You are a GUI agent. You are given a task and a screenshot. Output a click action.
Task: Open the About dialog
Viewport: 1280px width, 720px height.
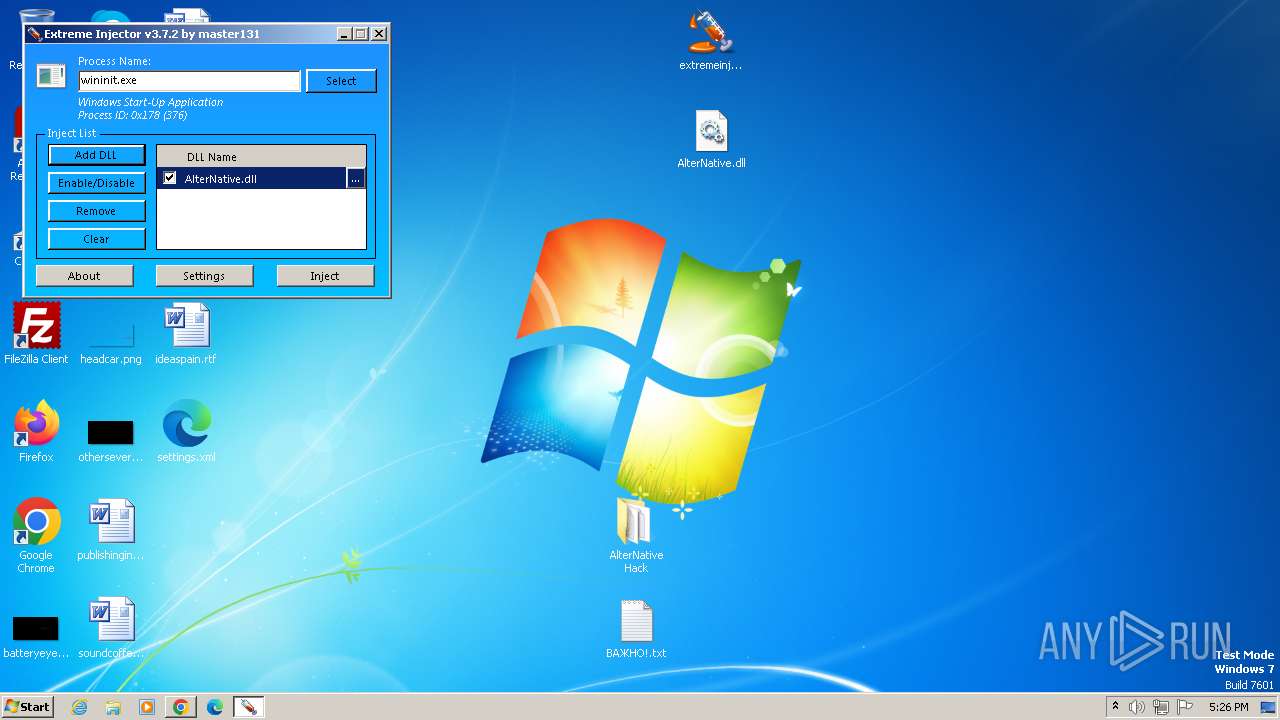[x=84, y=276]
